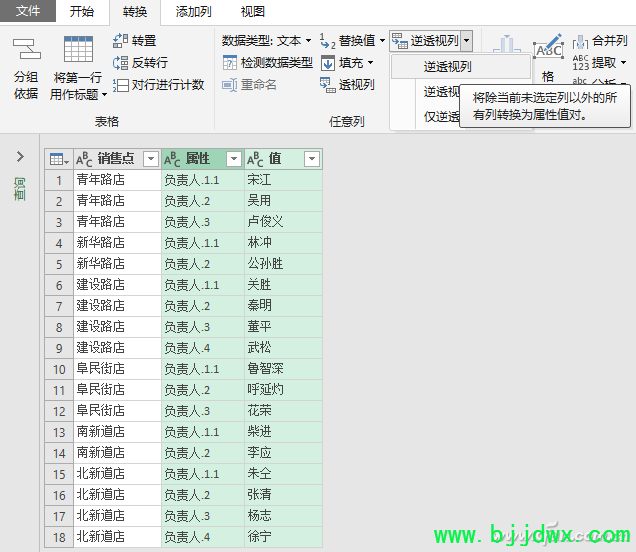Viewport: 636px width, 552px height.
Task: Click cell 林冲
Action: point(283,243)
